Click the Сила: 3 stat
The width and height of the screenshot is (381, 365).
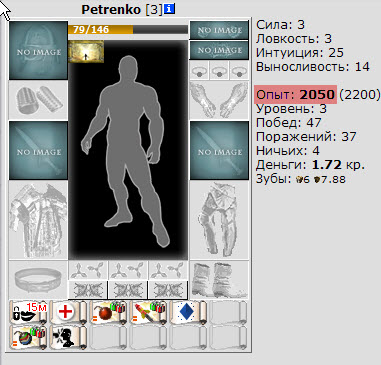coord(280,25)
